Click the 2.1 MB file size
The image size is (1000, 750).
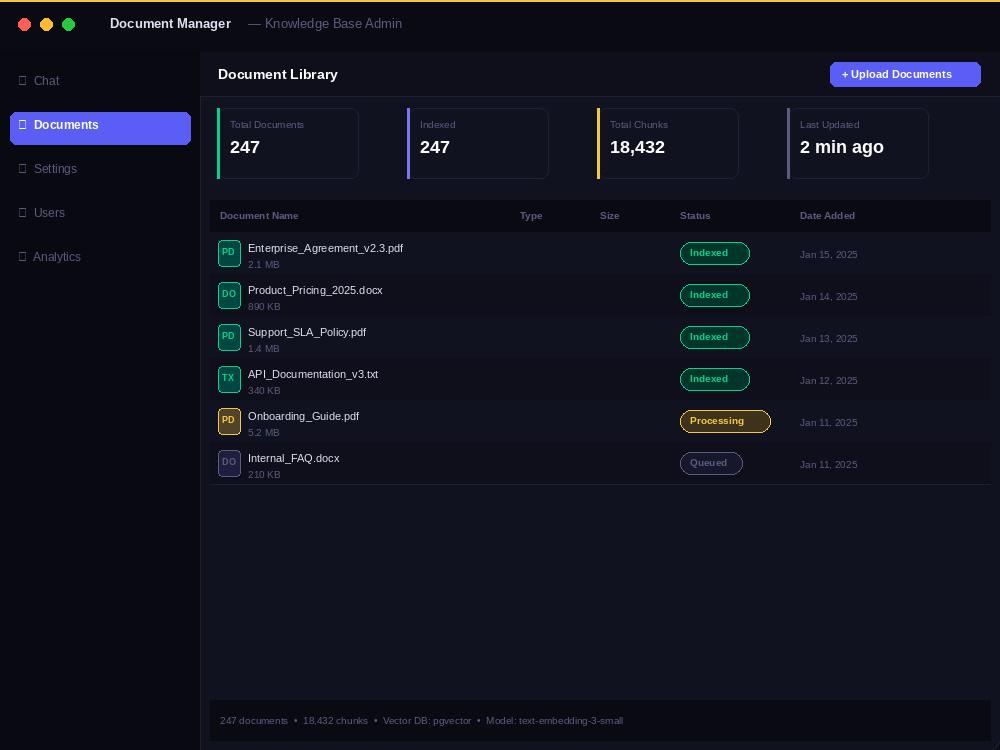[x=263, y=265]
